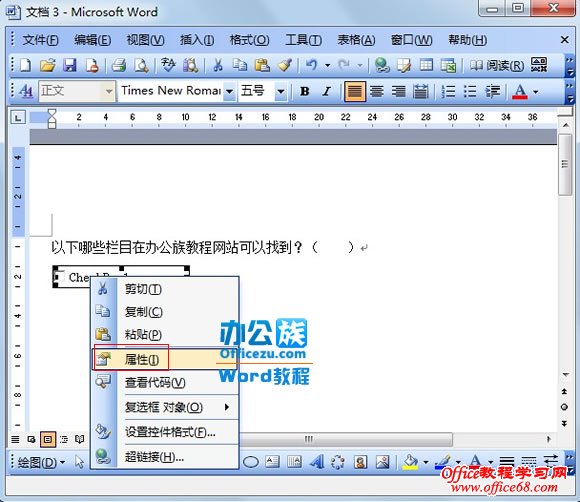Screen dimensions: 580x502
Task: Insert clip art from drawing toolbar
Action: 360,461
